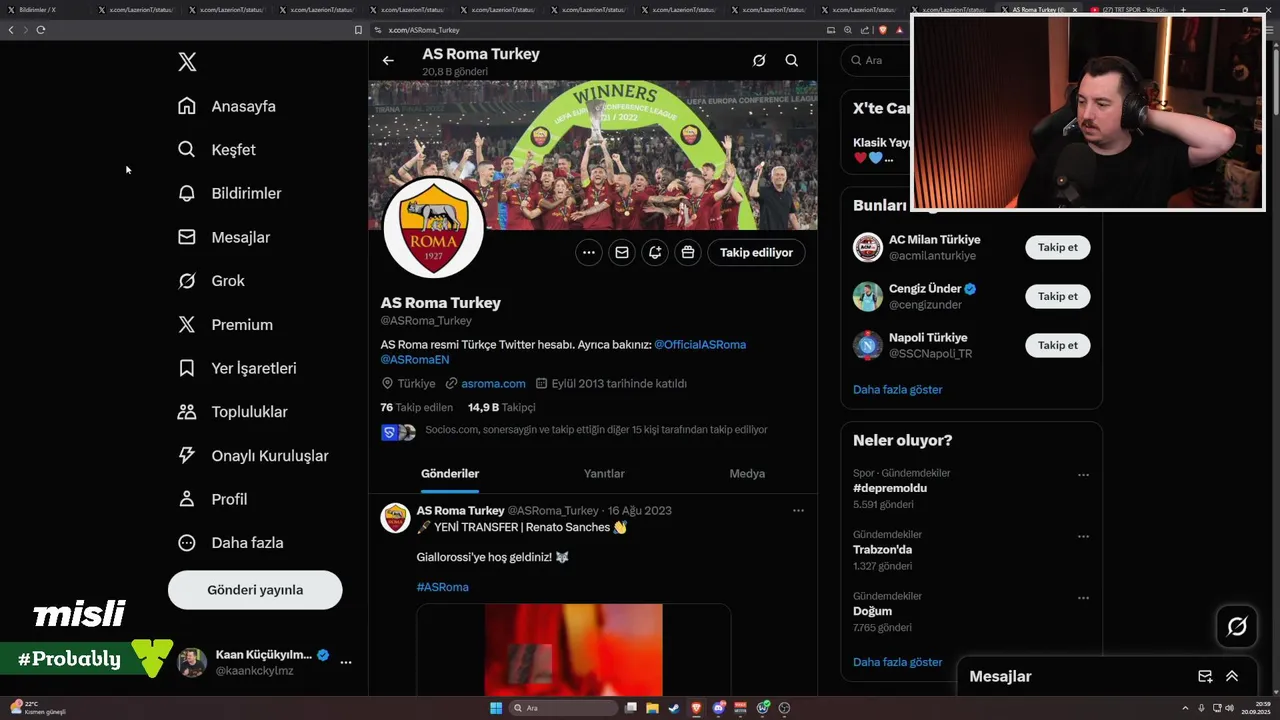The height and width of the screenshot is (720, 1280).
Task: Click message envelope icon on profile
Action: click(x=622, y=253)
